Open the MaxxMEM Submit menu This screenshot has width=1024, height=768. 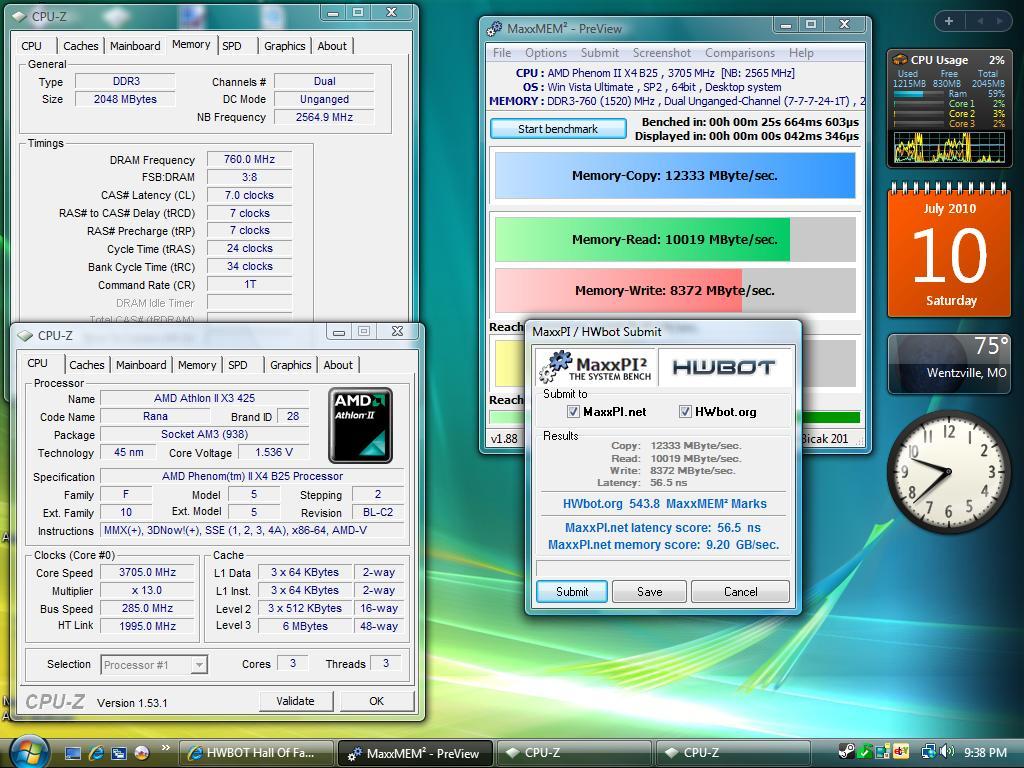[600, 53]
